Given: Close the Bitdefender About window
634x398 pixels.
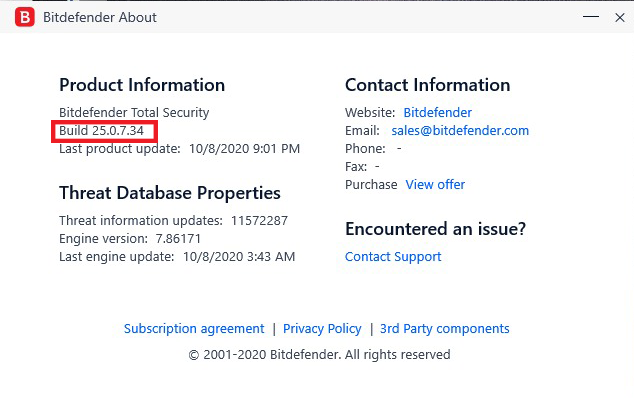Looking at the screenshot, I should [x=620, y=17].
